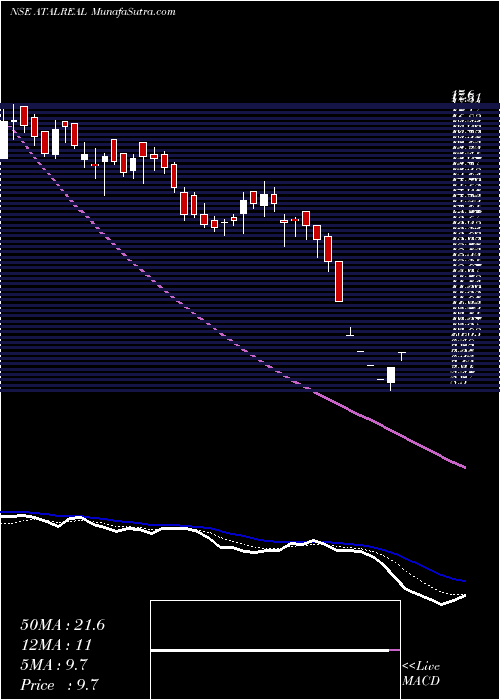Click the NSE ATALREAL ticker label
The width and height of the screenshot is (500, 700).
(x=49, y=12)
